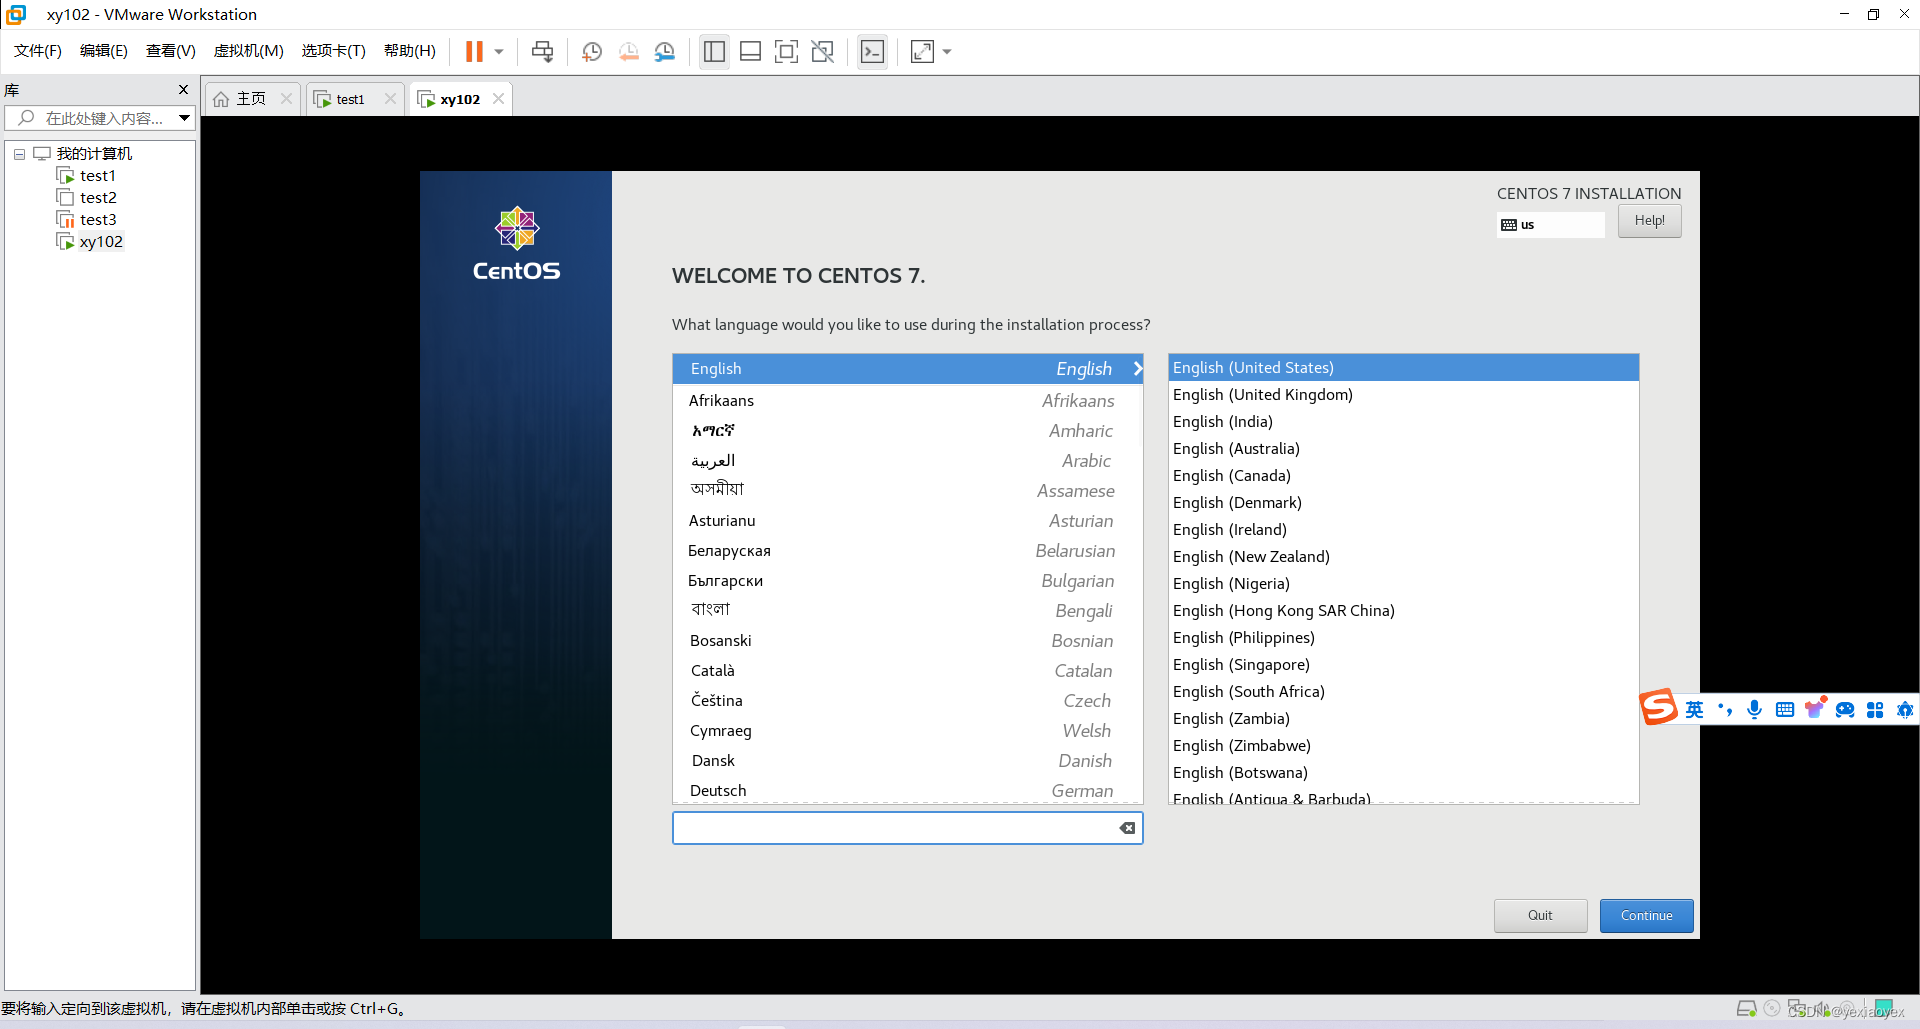
Task: Open the 帮助(H) menu
Action: pos(410,51)
